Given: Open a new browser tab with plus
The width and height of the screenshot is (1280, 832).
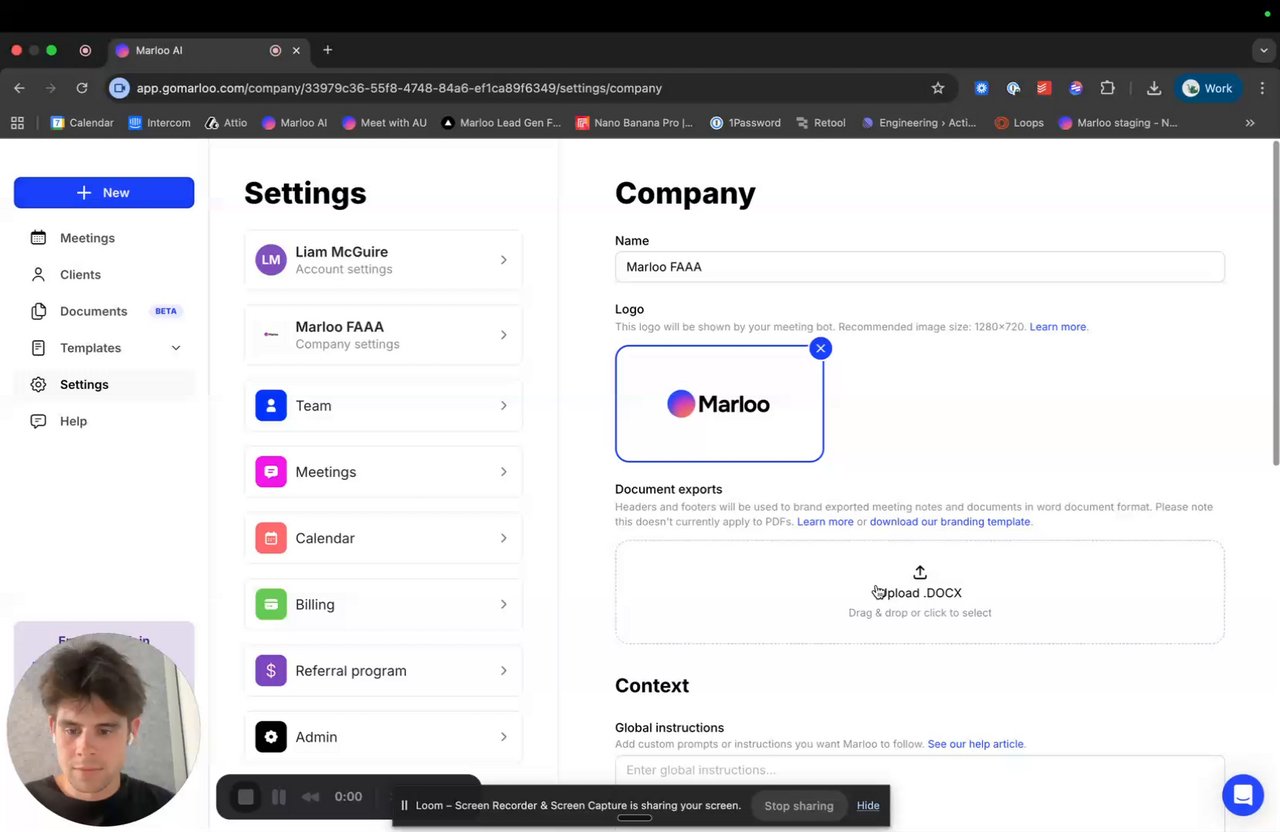Looking at the screenshot, I should tap(327, 50).
